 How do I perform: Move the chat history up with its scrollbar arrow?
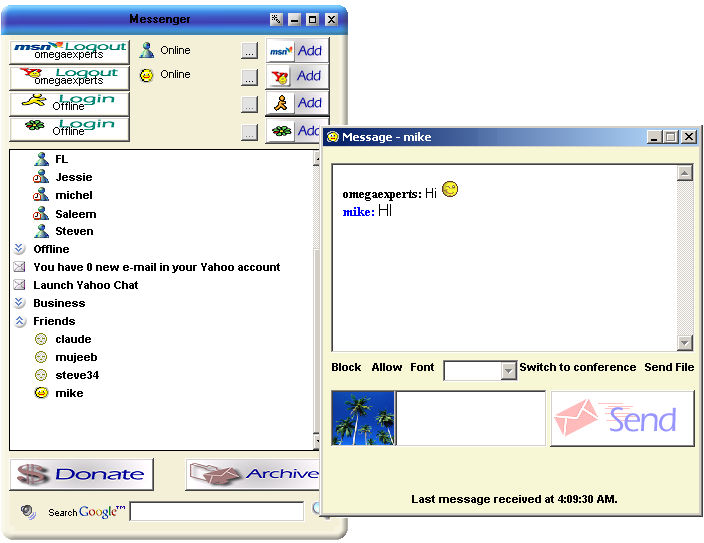(x=684, y=173)
